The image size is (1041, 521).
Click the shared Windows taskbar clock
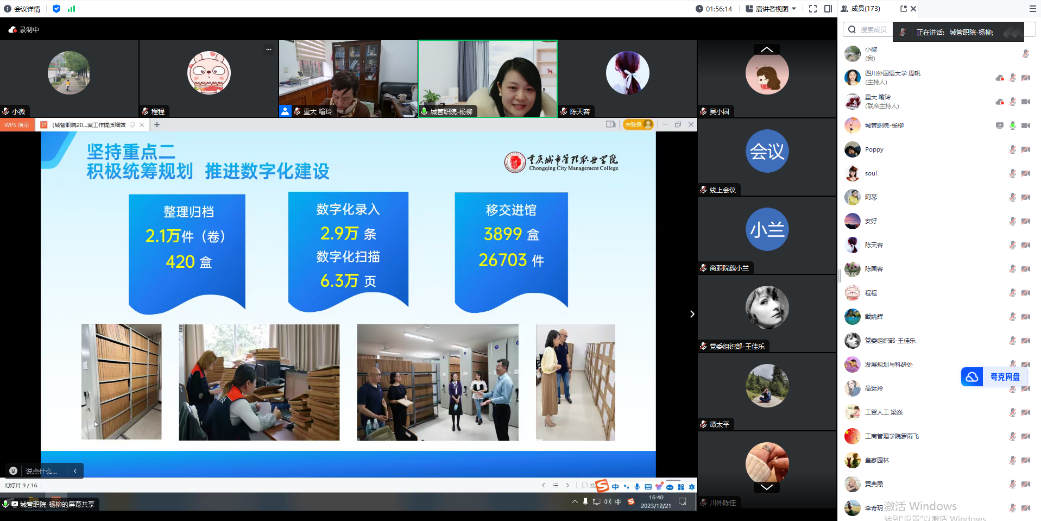[657, 501]
